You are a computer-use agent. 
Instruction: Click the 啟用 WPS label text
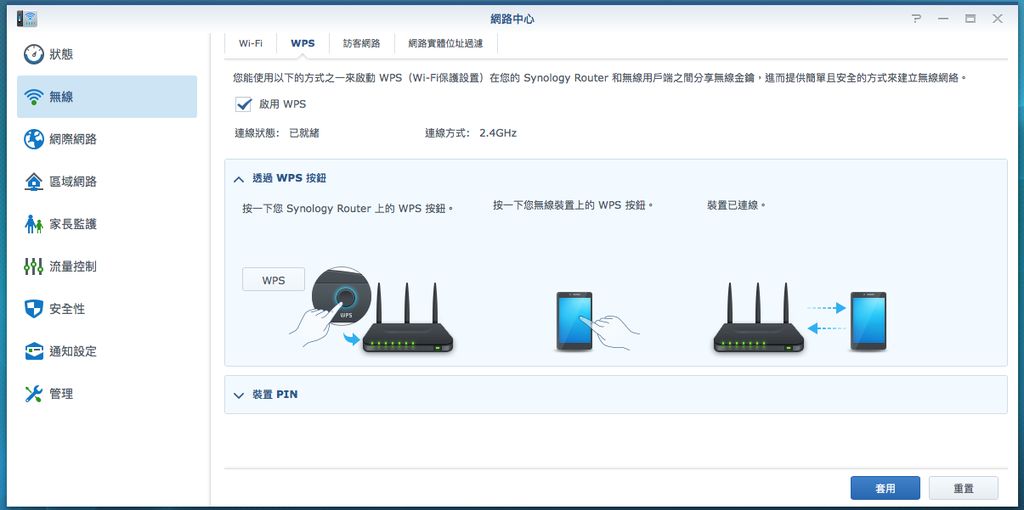282,104
